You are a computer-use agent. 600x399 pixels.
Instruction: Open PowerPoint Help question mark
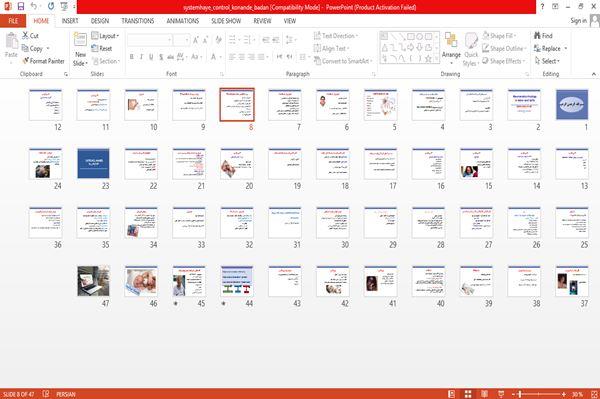click(x=542, y=7)
